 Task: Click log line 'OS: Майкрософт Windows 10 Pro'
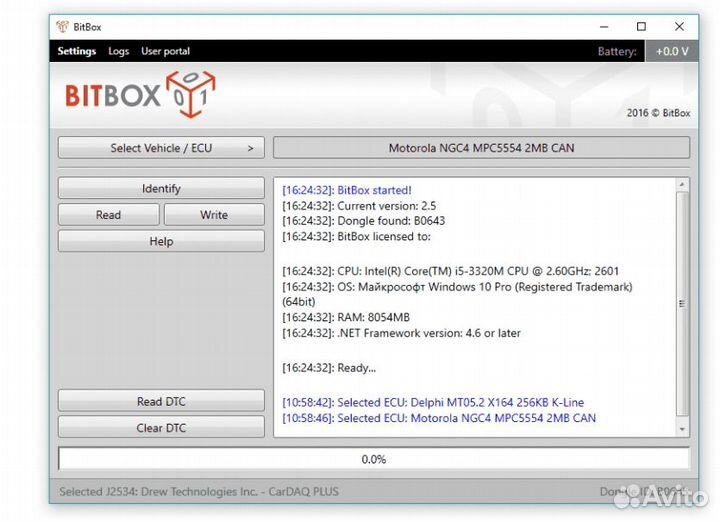tap(457, 294)
